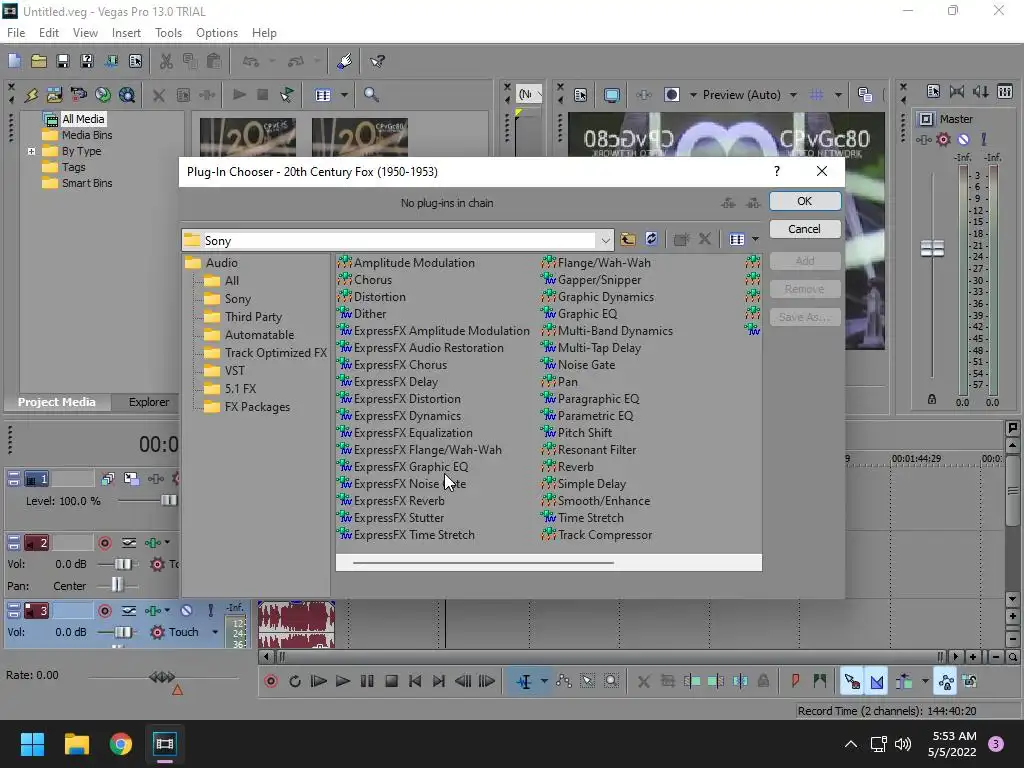Switch to the Explorer tab

coord(148,402)
